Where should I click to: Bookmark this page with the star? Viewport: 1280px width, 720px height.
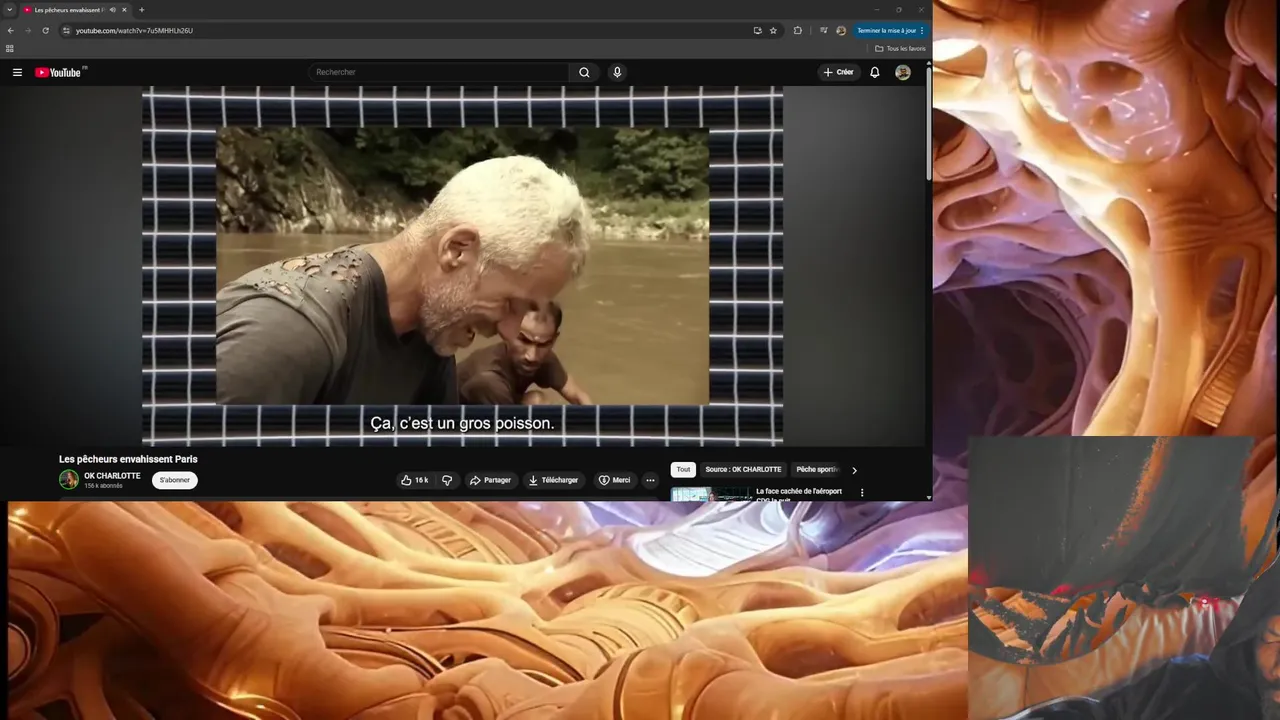click(773, 30)
